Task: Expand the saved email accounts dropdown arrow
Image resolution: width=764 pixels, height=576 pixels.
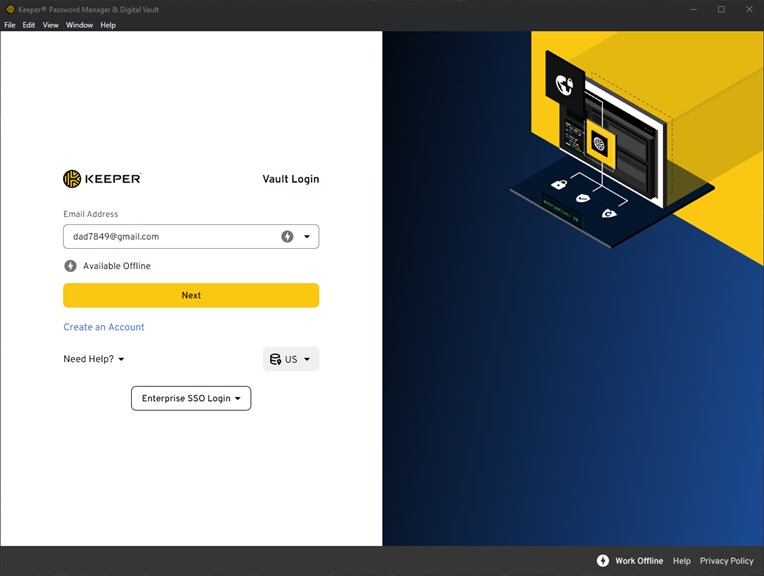Action: coord(307,236)
